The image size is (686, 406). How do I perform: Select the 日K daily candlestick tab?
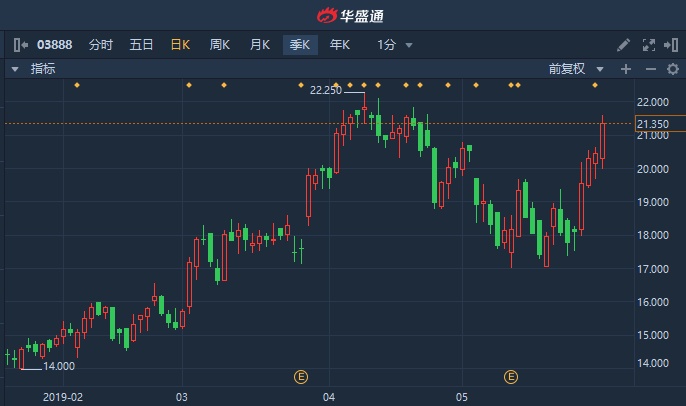(180, 45)
